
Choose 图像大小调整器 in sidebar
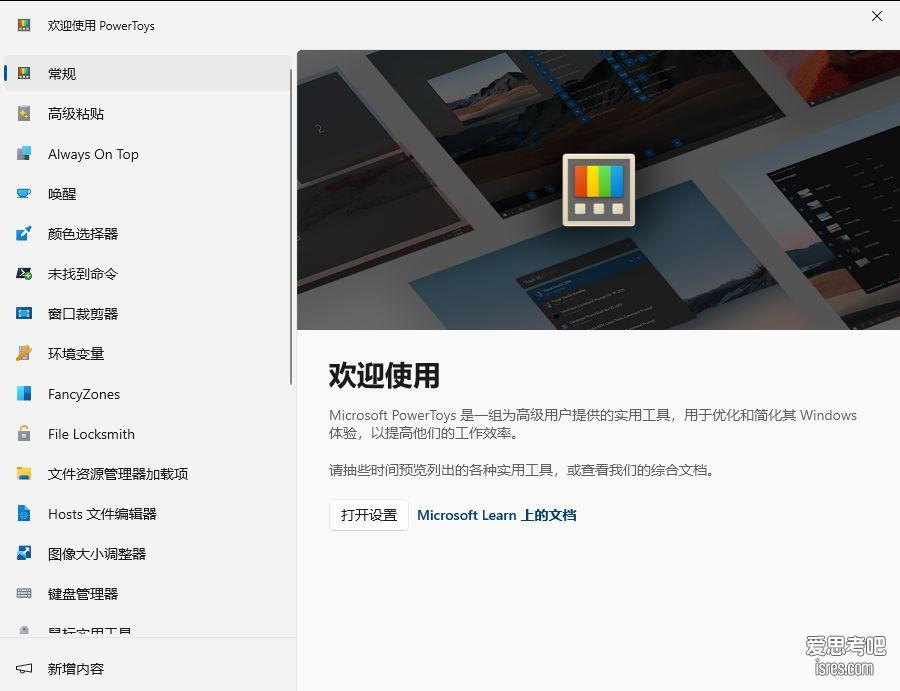click(x=147, y=554)
